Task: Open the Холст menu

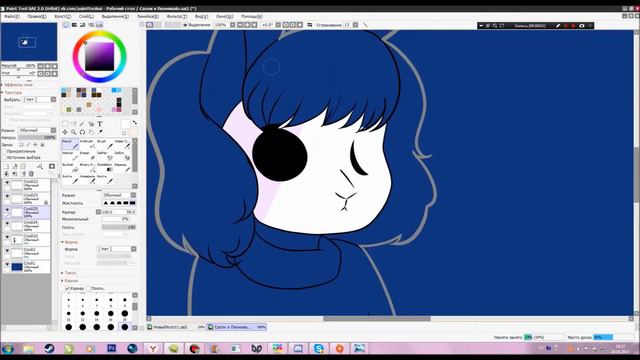Action: click(63, 16)
